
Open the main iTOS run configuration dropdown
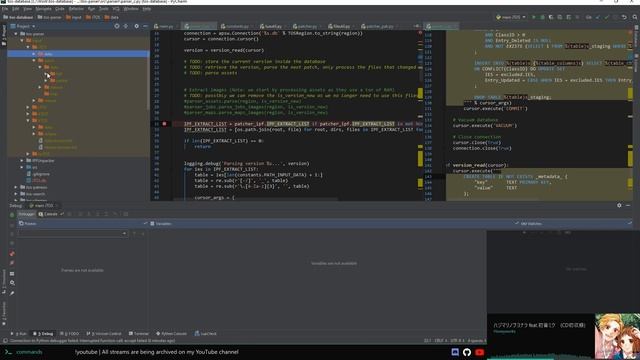tap(511, 17)
